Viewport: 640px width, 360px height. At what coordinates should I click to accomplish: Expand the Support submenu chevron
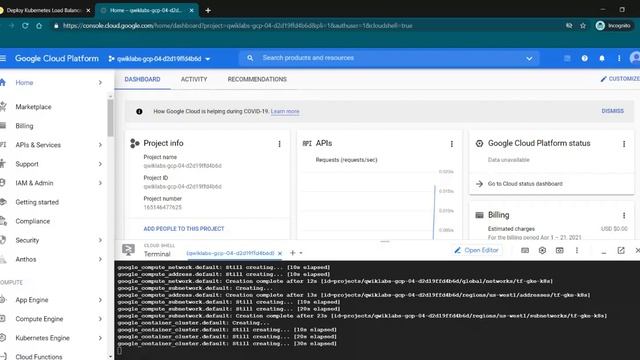[100, 164]
